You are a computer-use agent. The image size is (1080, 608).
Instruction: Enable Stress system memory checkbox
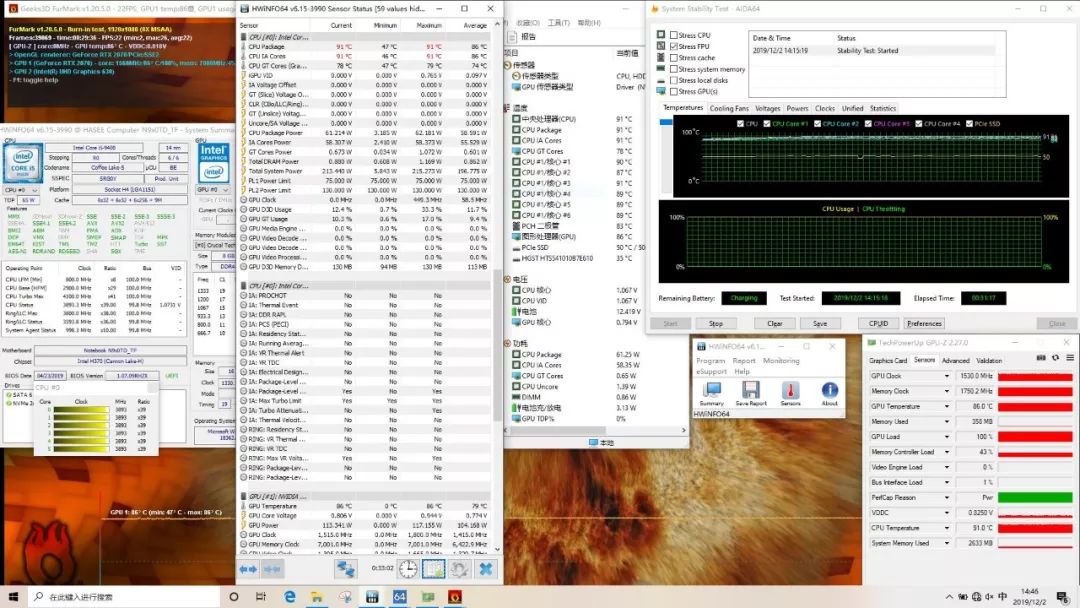[674, 69]
